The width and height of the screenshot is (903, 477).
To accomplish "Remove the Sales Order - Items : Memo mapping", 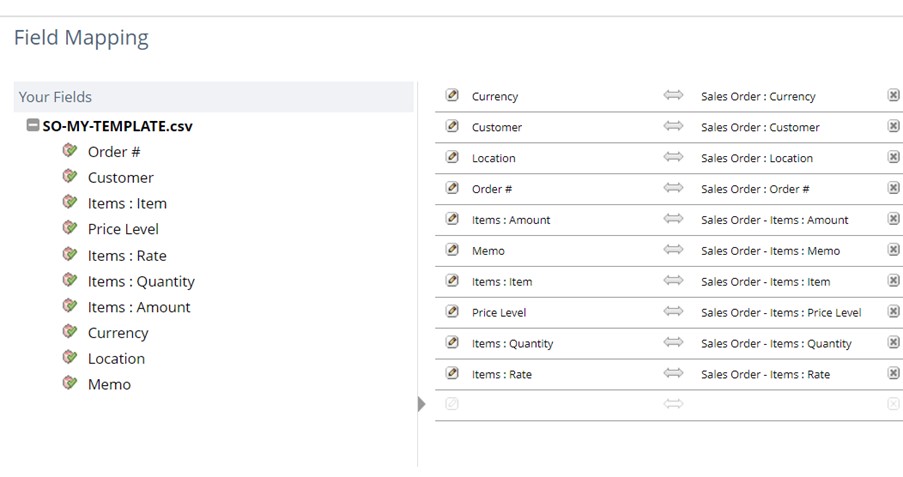I will click(x=893, y=250).
